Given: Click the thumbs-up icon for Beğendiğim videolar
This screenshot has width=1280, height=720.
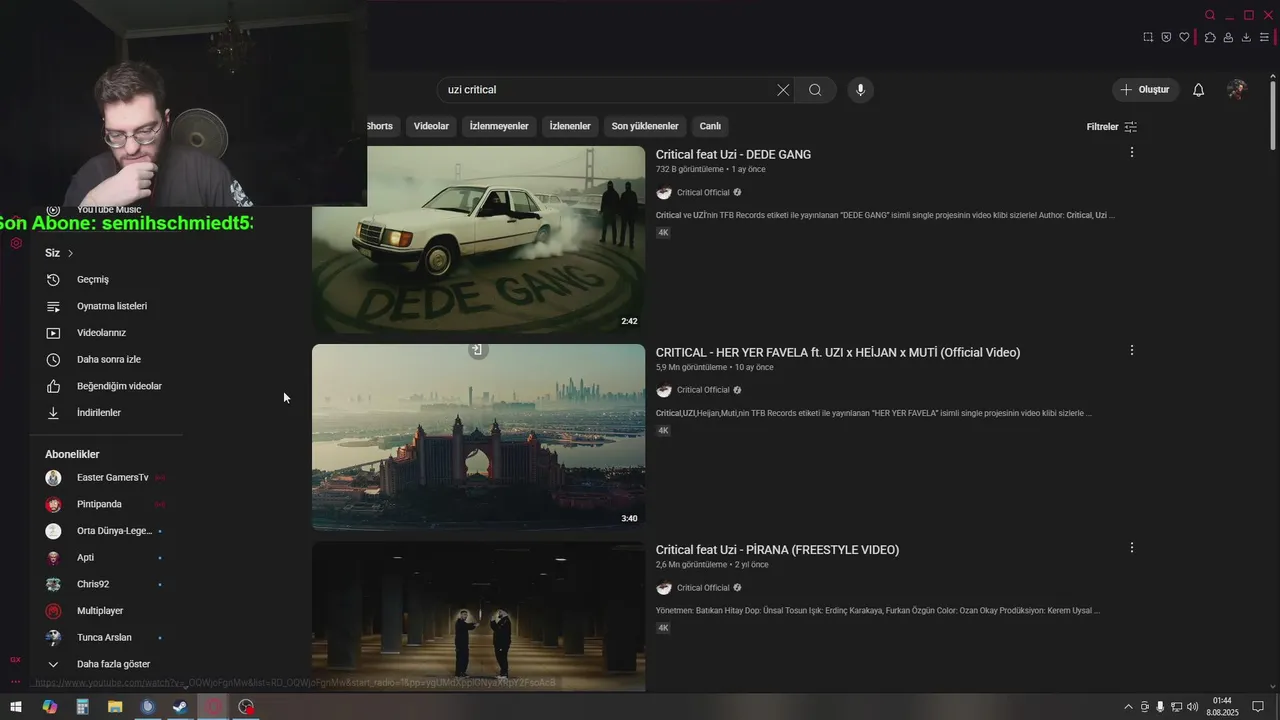Looking at the screenshot, I should pos(54,386).
